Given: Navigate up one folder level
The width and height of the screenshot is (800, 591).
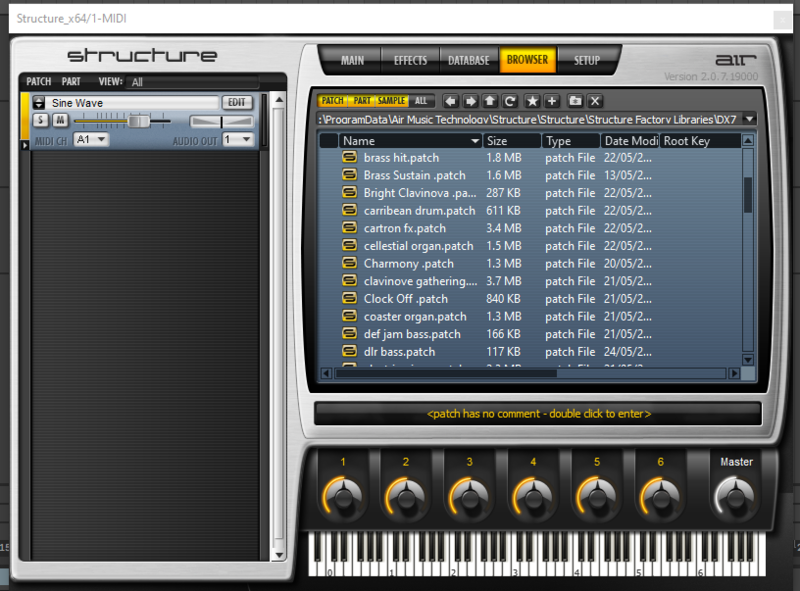Looking at the screenshot, I should point(490,101).
